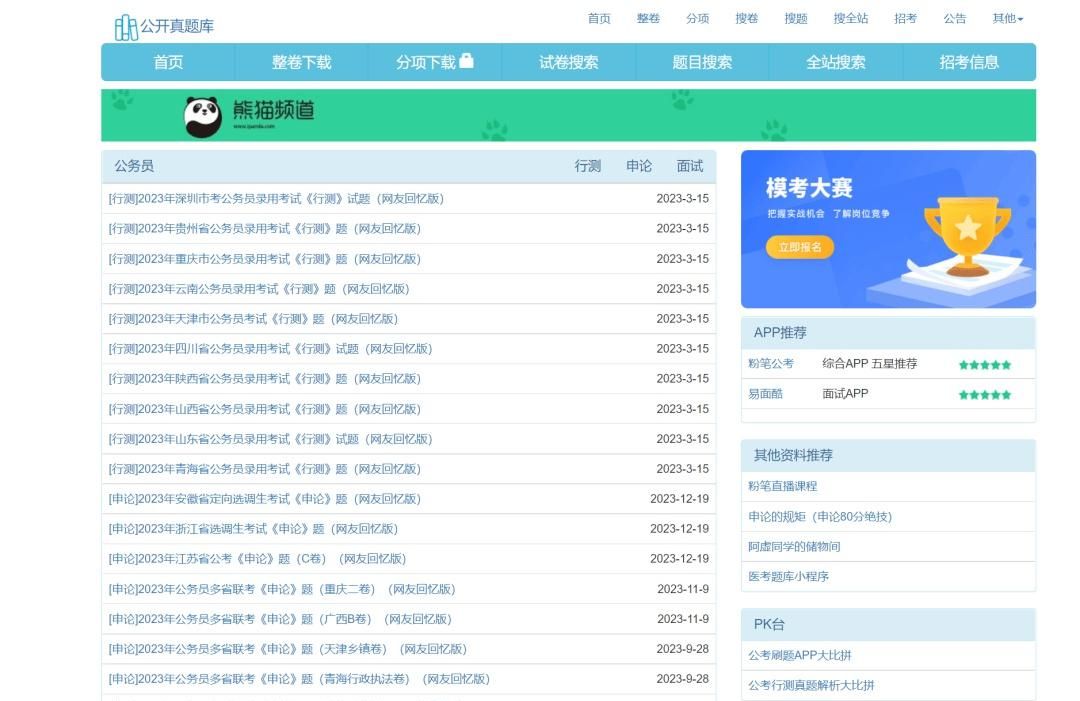Filter the 公务员 list by 申论
Screen dimensions: 1080x701
click(639, 166)
